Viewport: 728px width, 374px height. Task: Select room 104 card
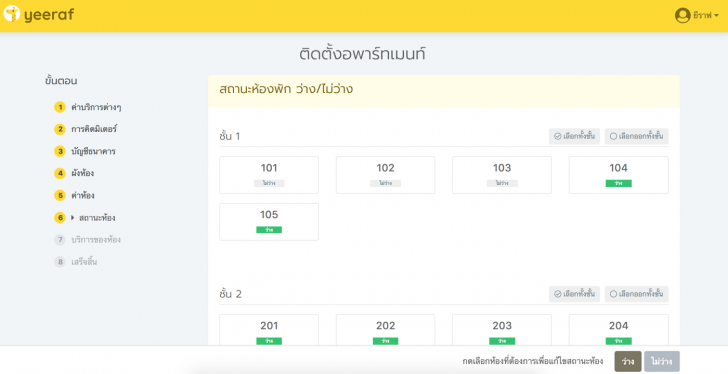pos(618,175)
